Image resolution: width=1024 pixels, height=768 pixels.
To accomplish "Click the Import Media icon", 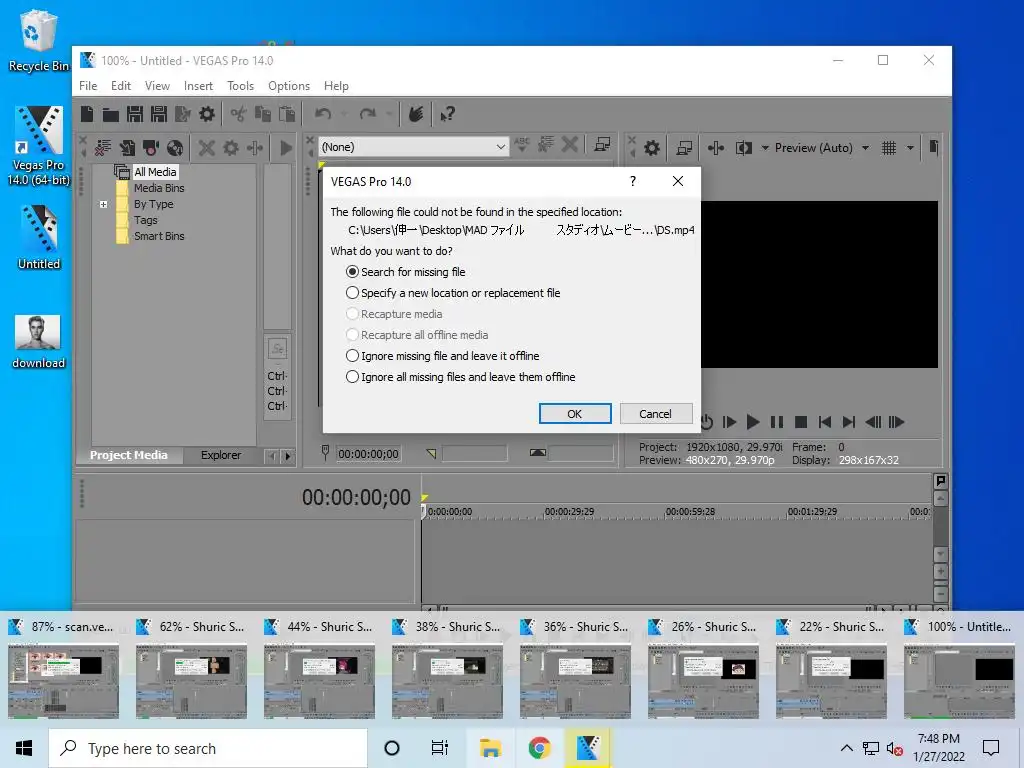I will tap(127, 148).
